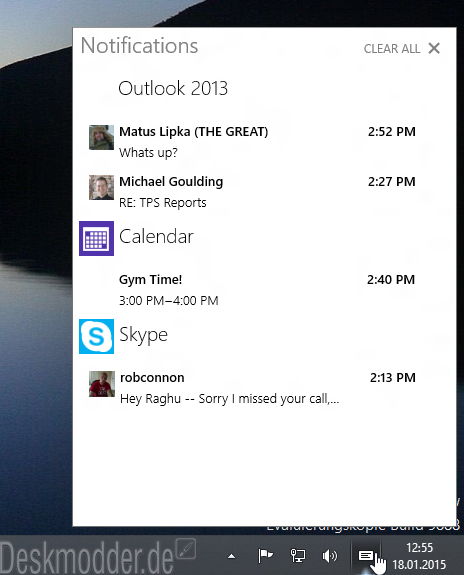Toggle the notifications tray icon
Screen dimensions: 464x575
366,556
